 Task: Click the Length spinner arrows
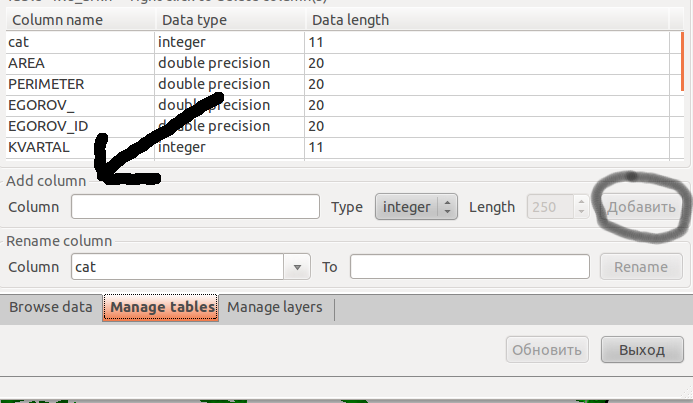coord(582,207)
